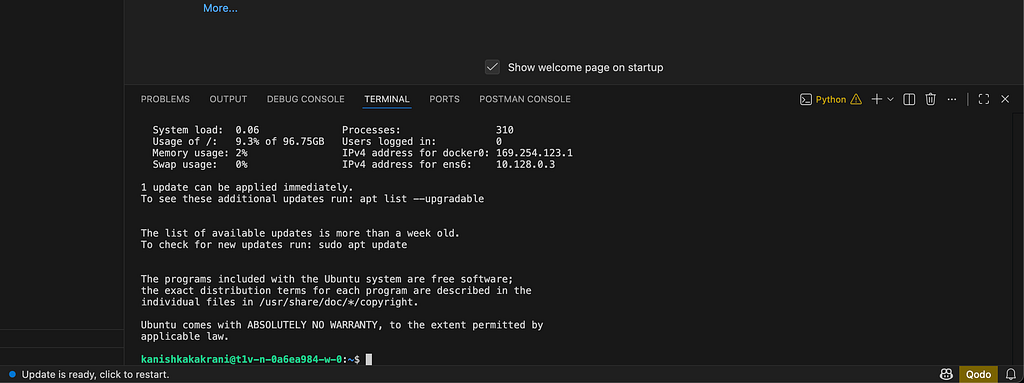Image resolution: width=1024 pixels, height=383 pixels.
Task: Click the System load value 0.06
Action: (x=248, y=130)
